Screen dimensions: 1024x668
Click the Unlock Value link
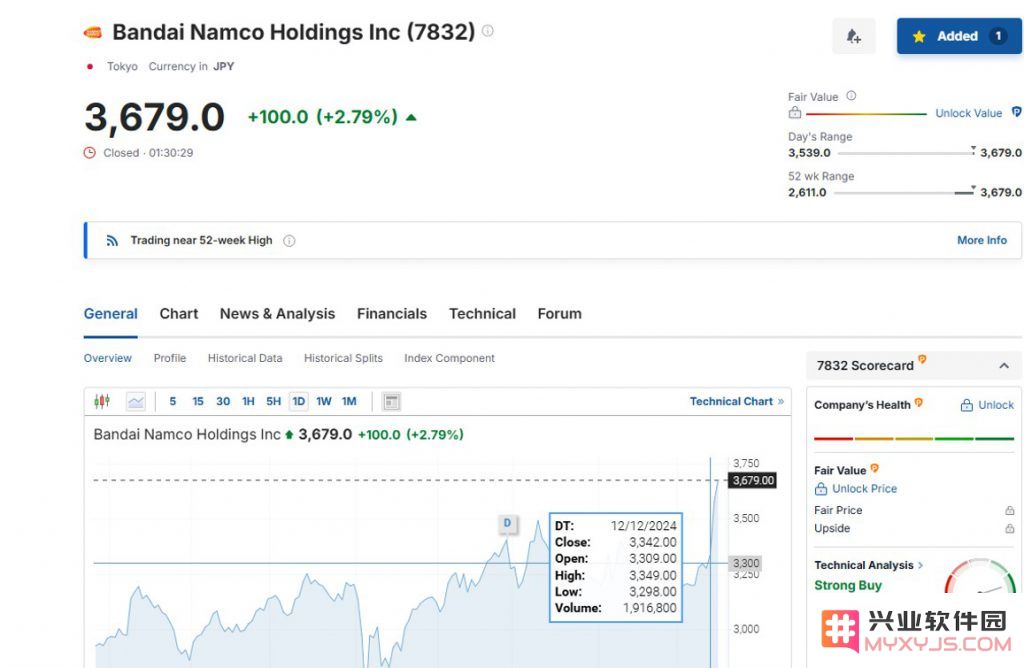[968, 113]
